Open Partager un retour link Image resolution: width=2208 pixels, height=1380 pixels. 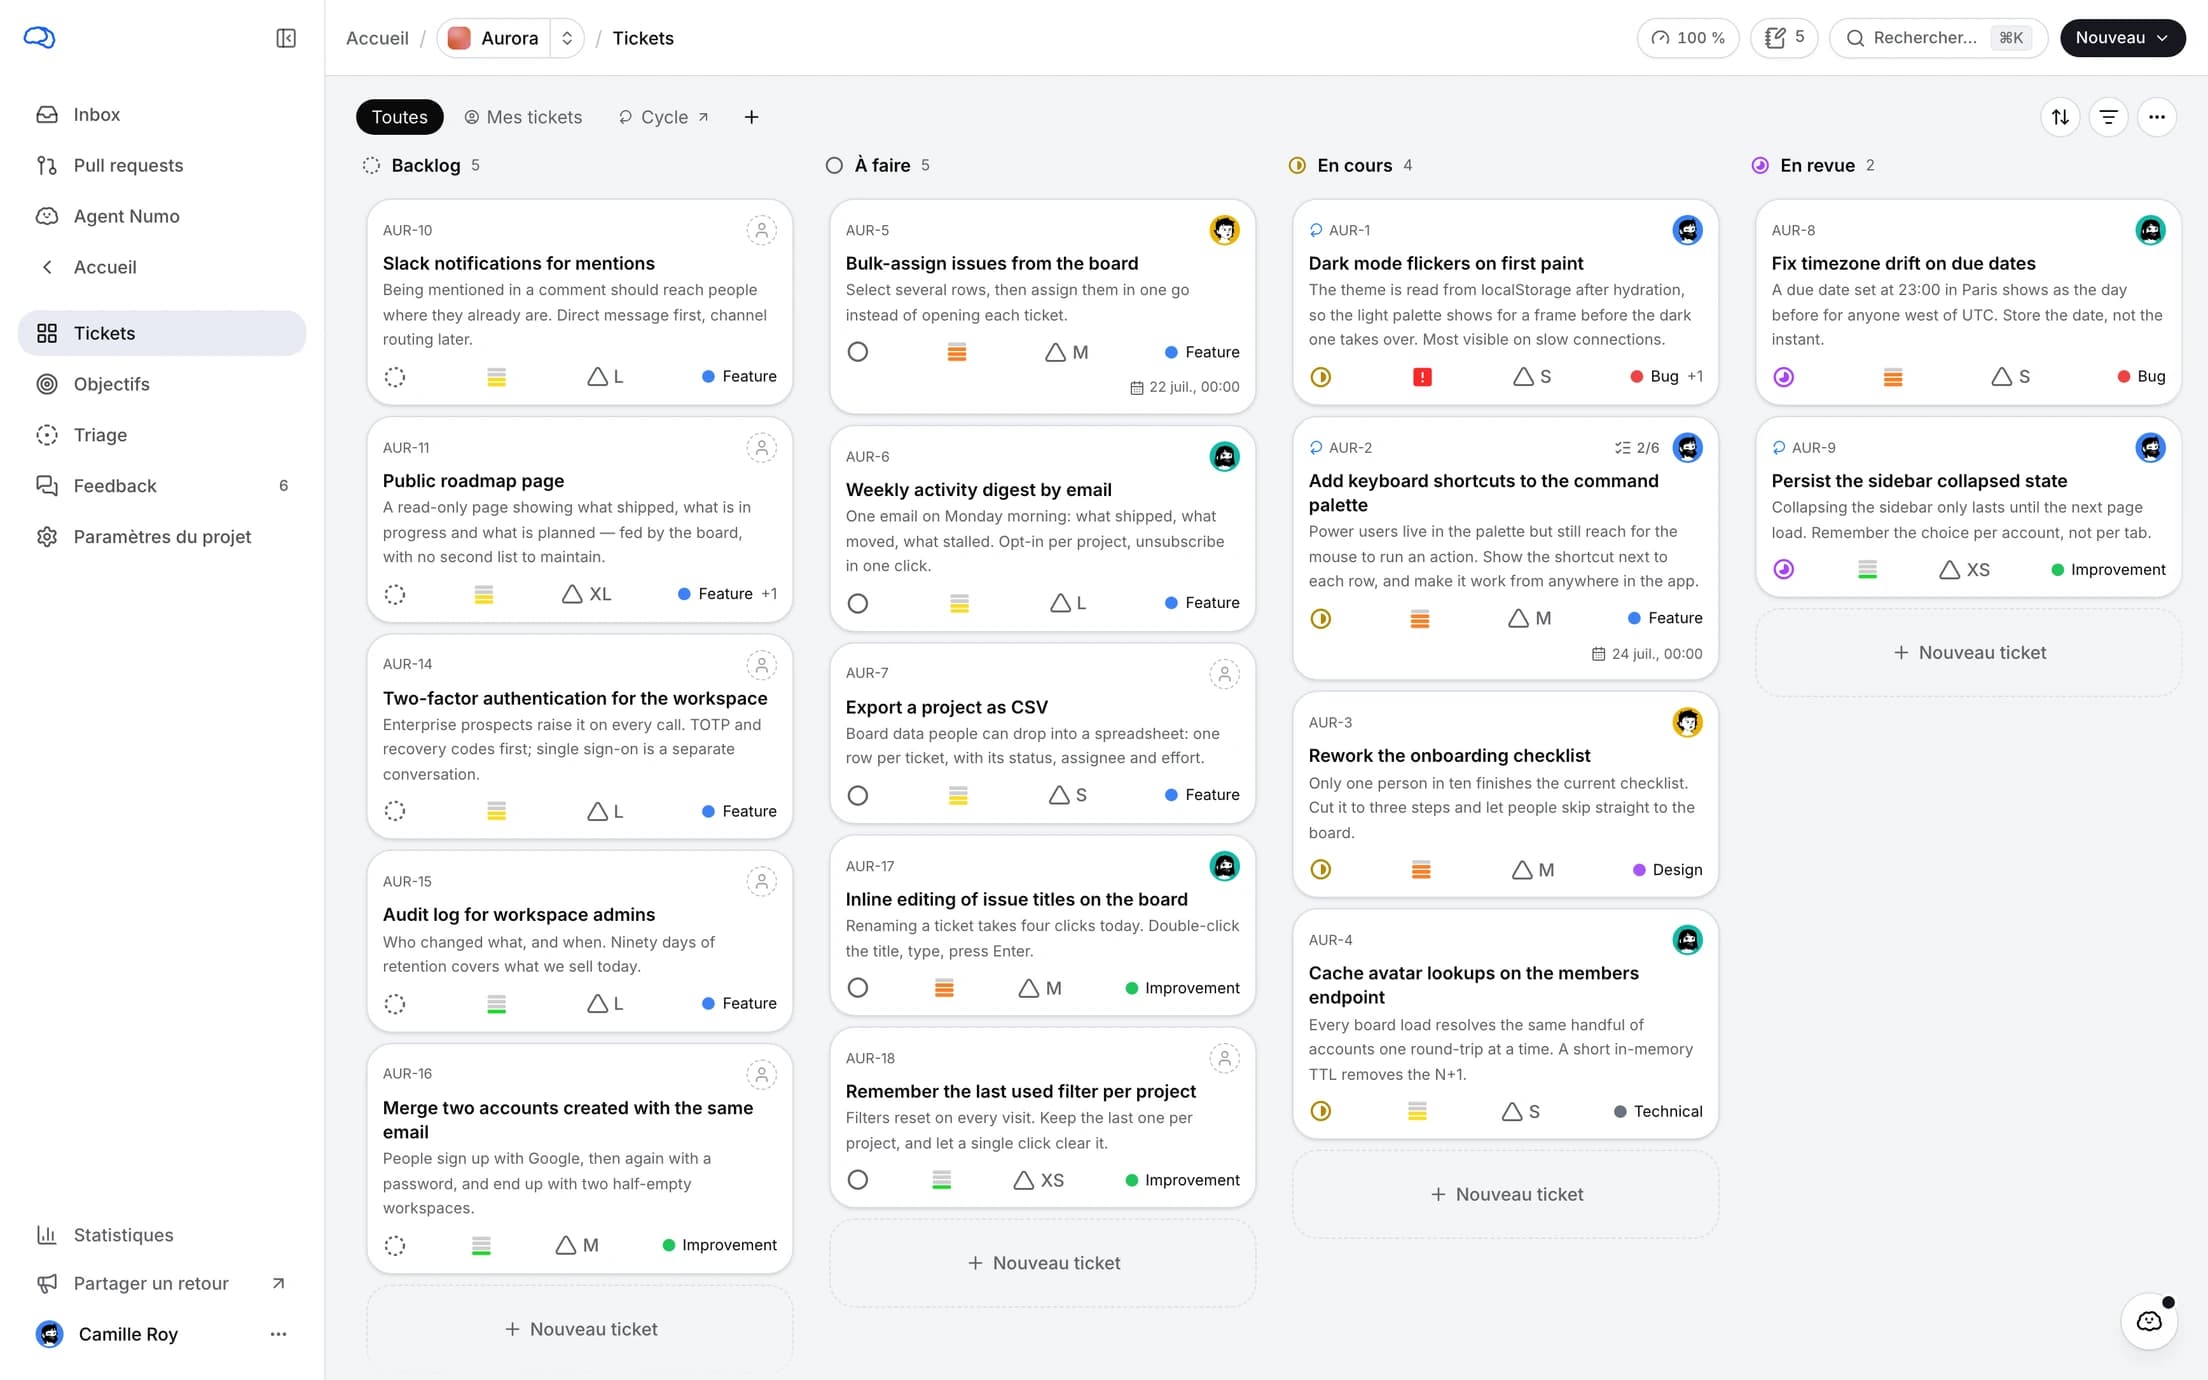tap(162, 1283)
